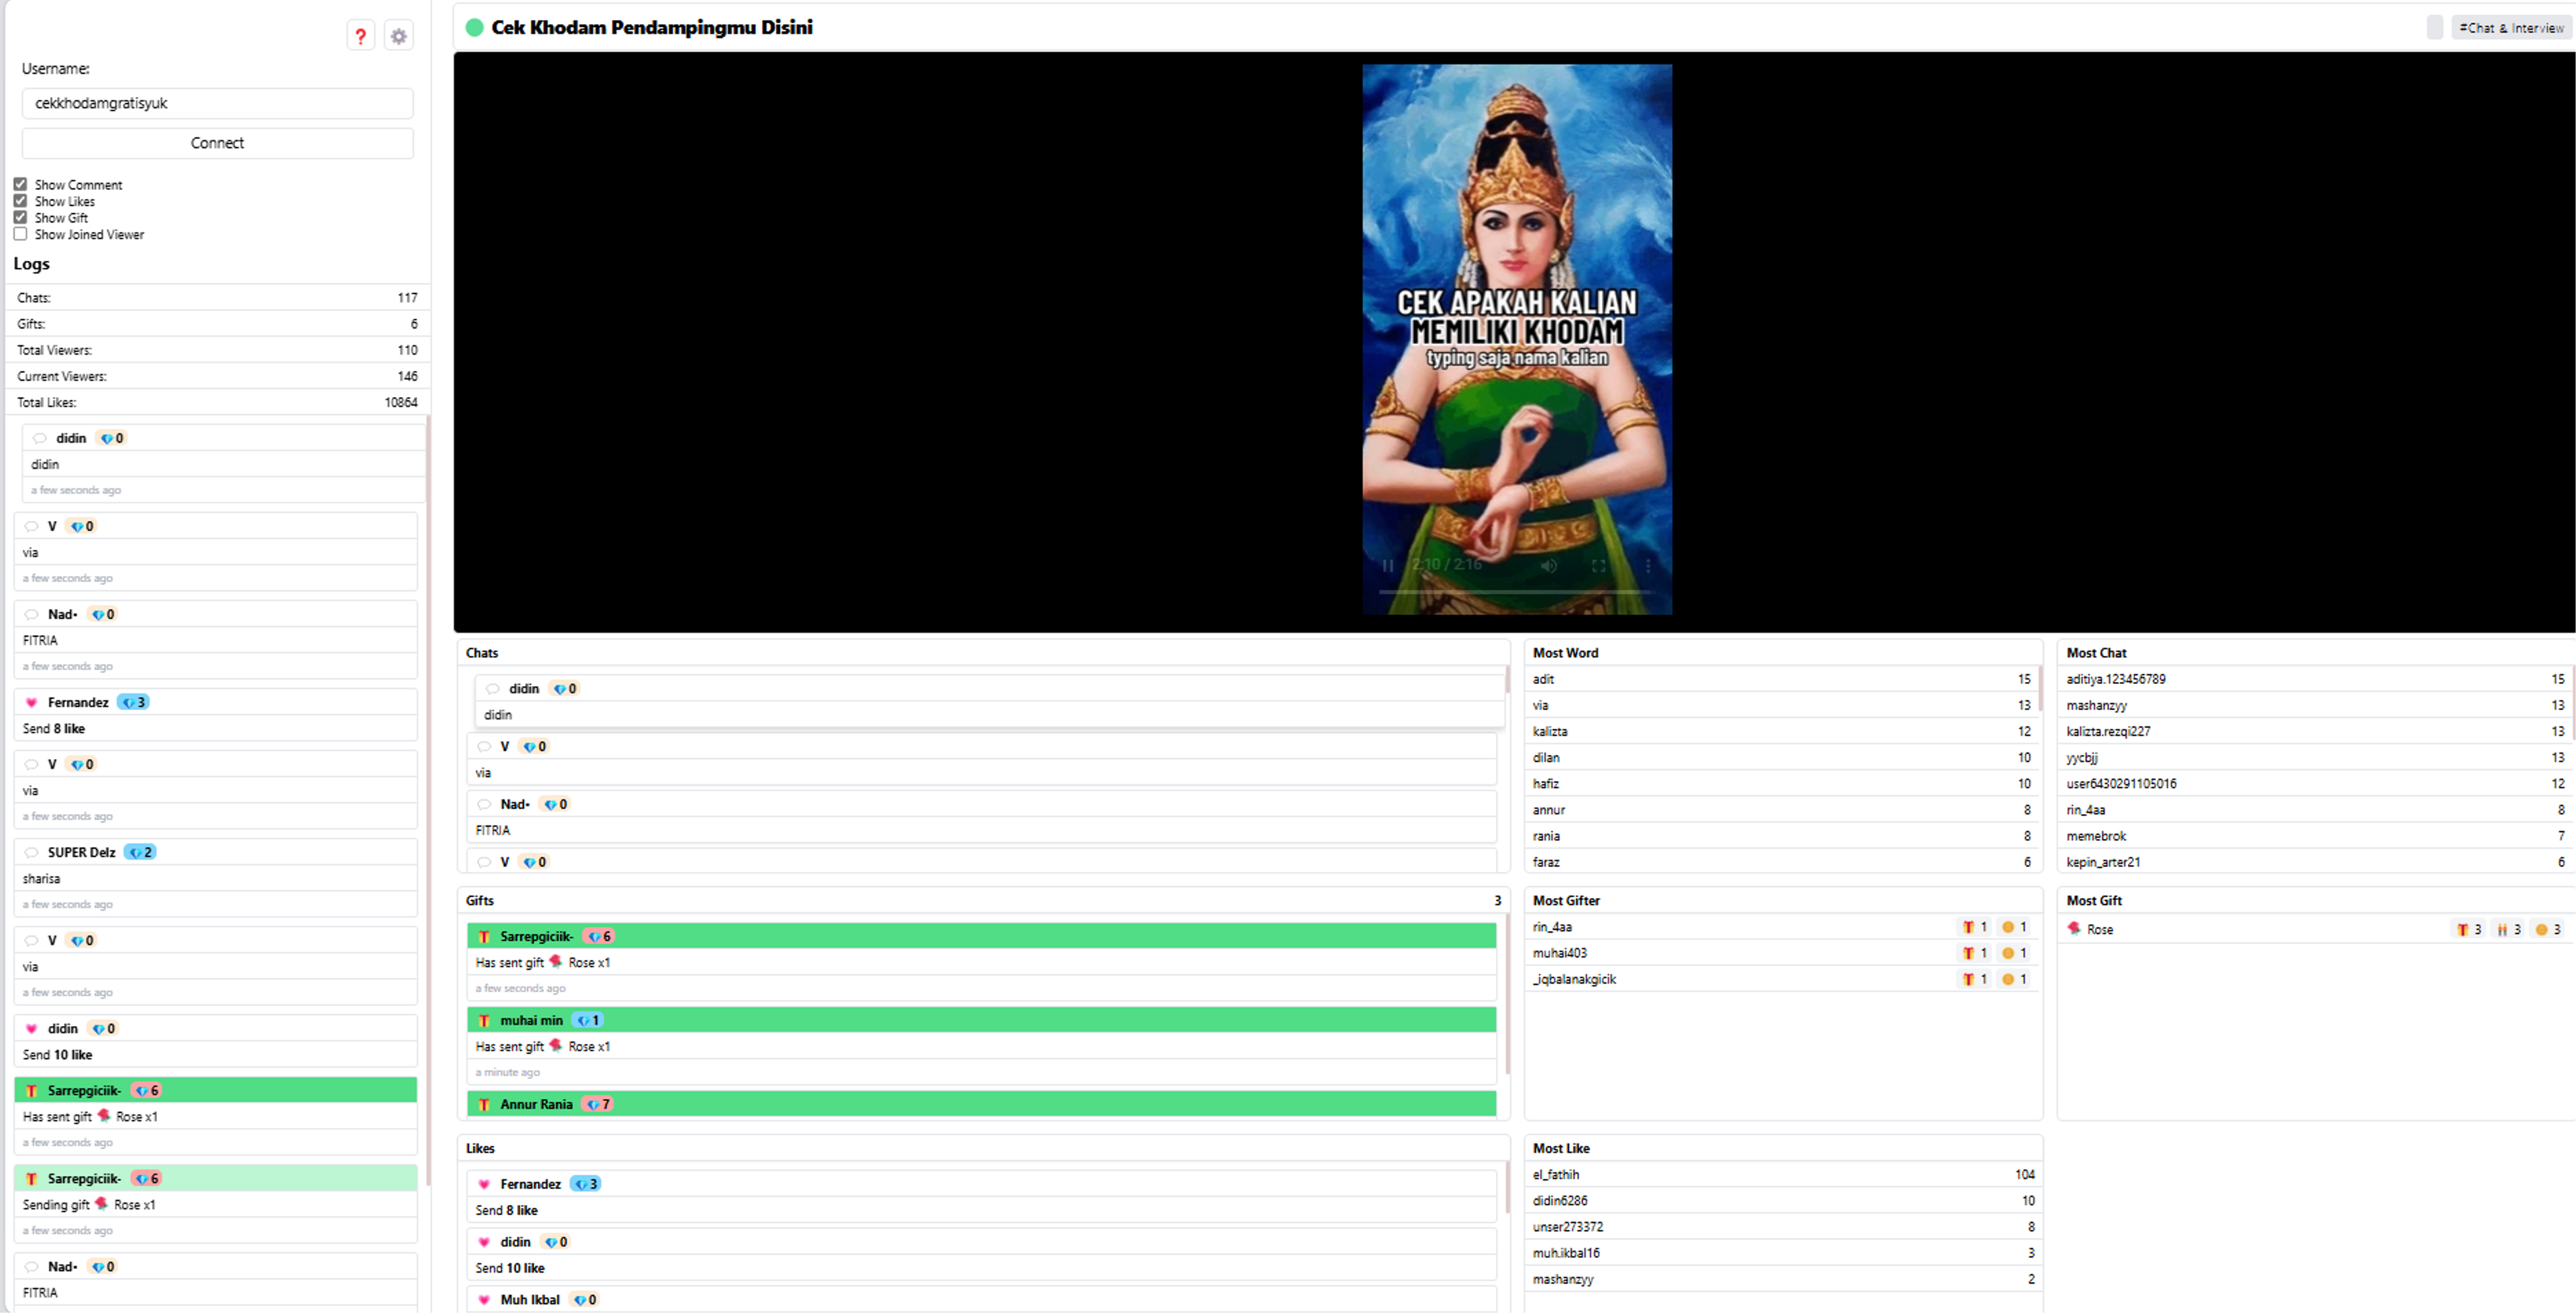The width and height of the screenshot is (2576, 1313).
Task: Click the gift count icon in rin_4aa row
Action: click(x=1968, y=927)
